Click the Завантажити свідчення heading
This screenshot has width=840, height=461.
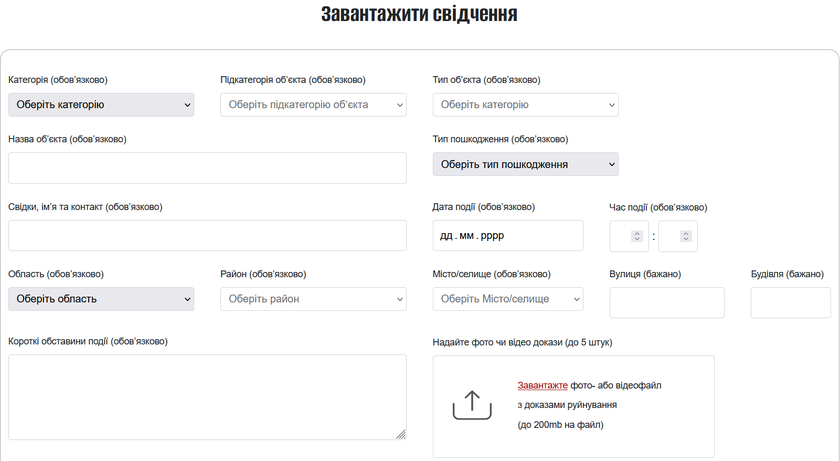coord(419,14)
